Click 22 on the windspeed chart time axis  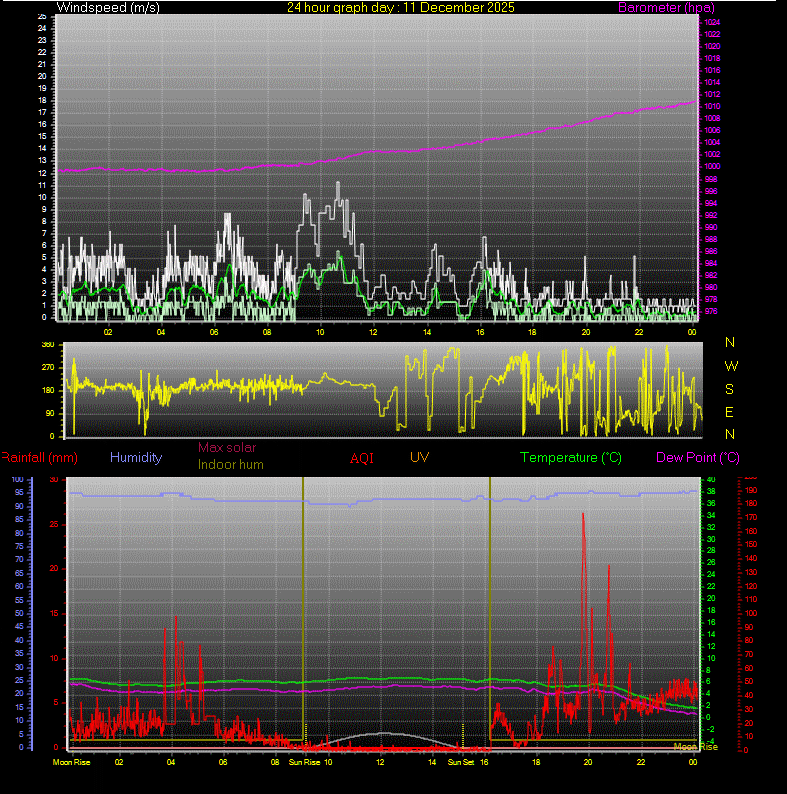(x=639, y=332)
